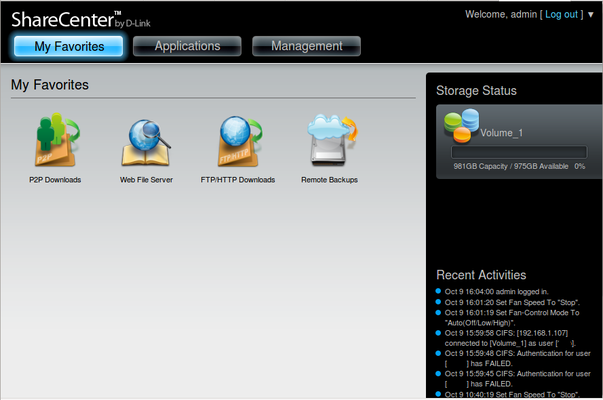The height and width of the screenshot is (400, 603).
Task: Open the Applications tab
Action: (x=187, y=46)
